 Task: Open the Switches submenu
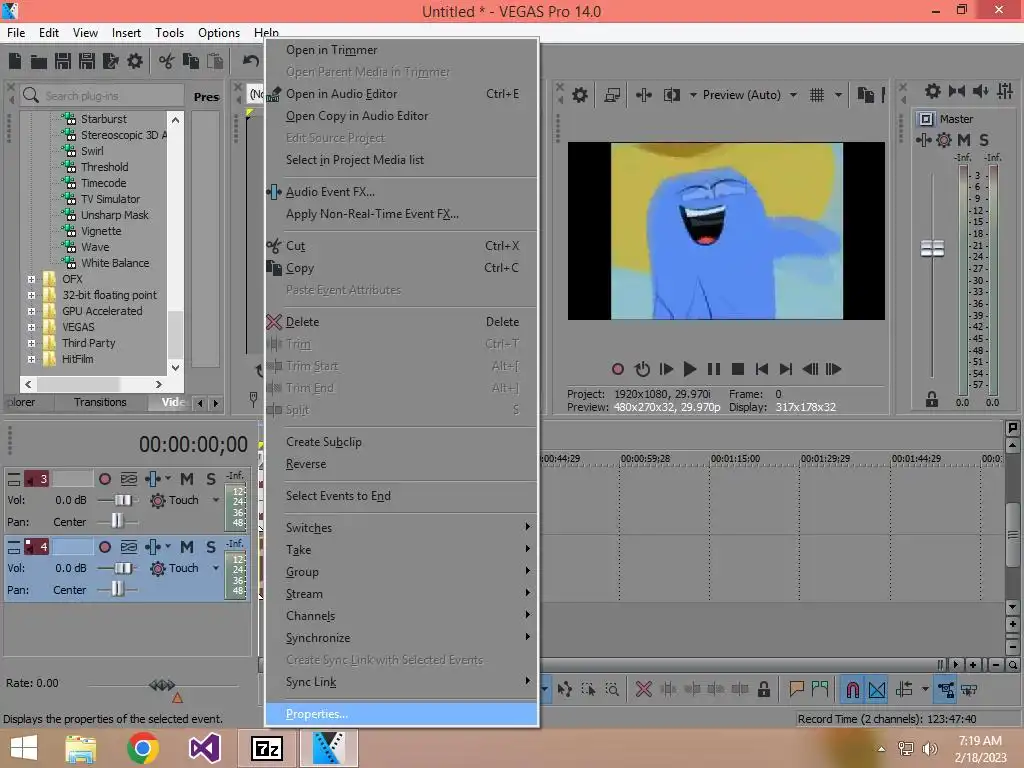point(402,528)
